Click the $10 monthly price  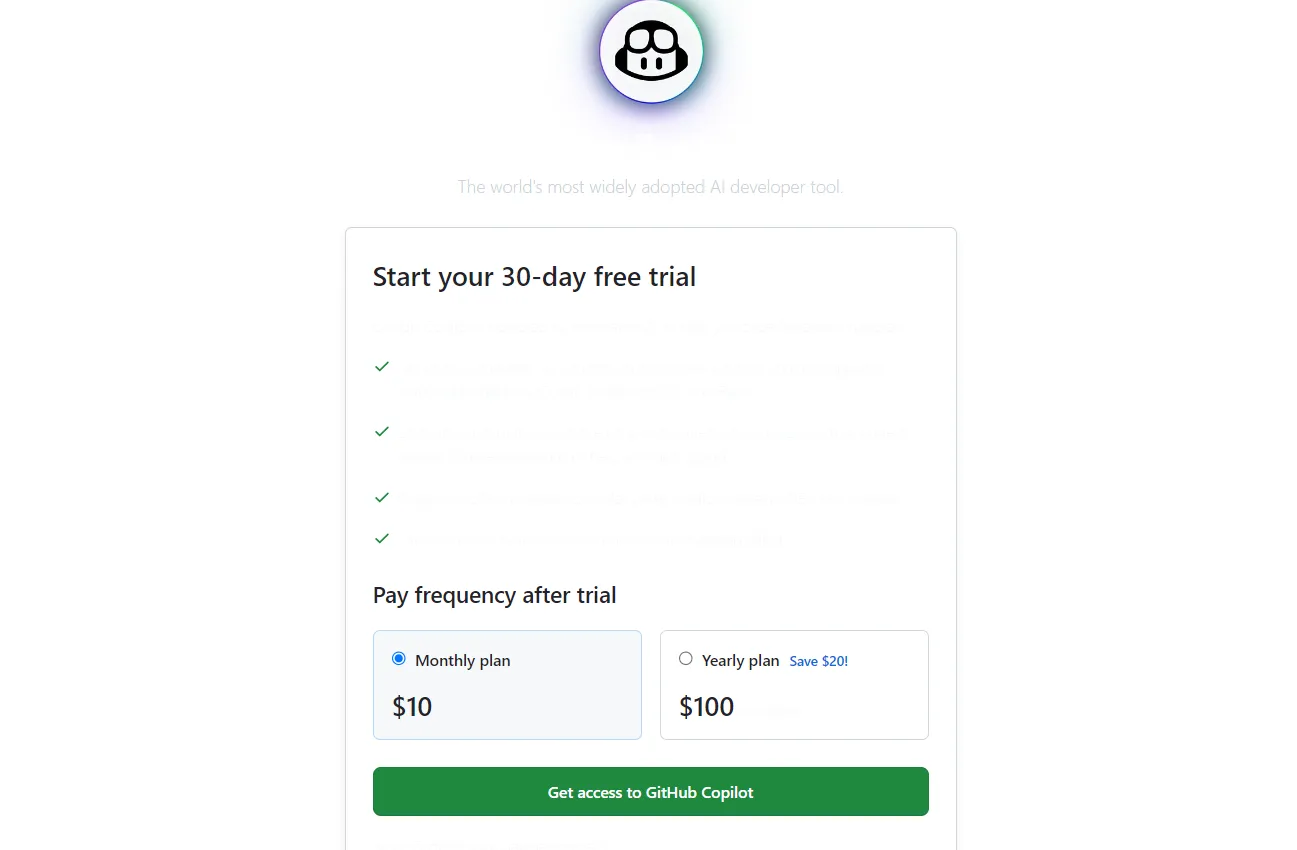point(412,707)
